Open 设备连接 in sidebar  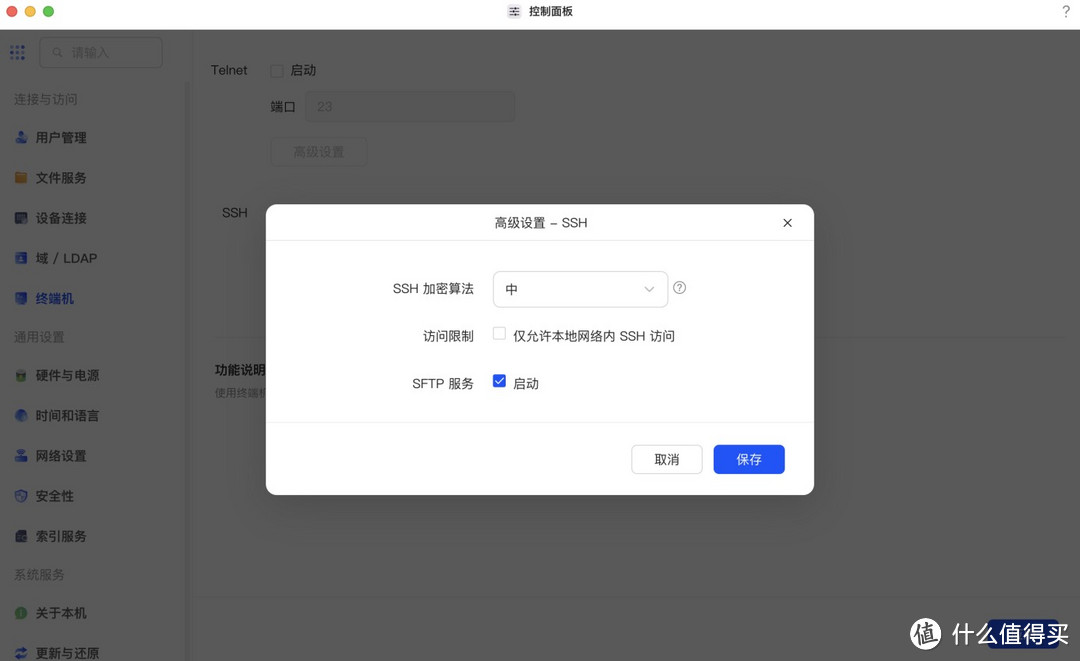click(61, 218)
